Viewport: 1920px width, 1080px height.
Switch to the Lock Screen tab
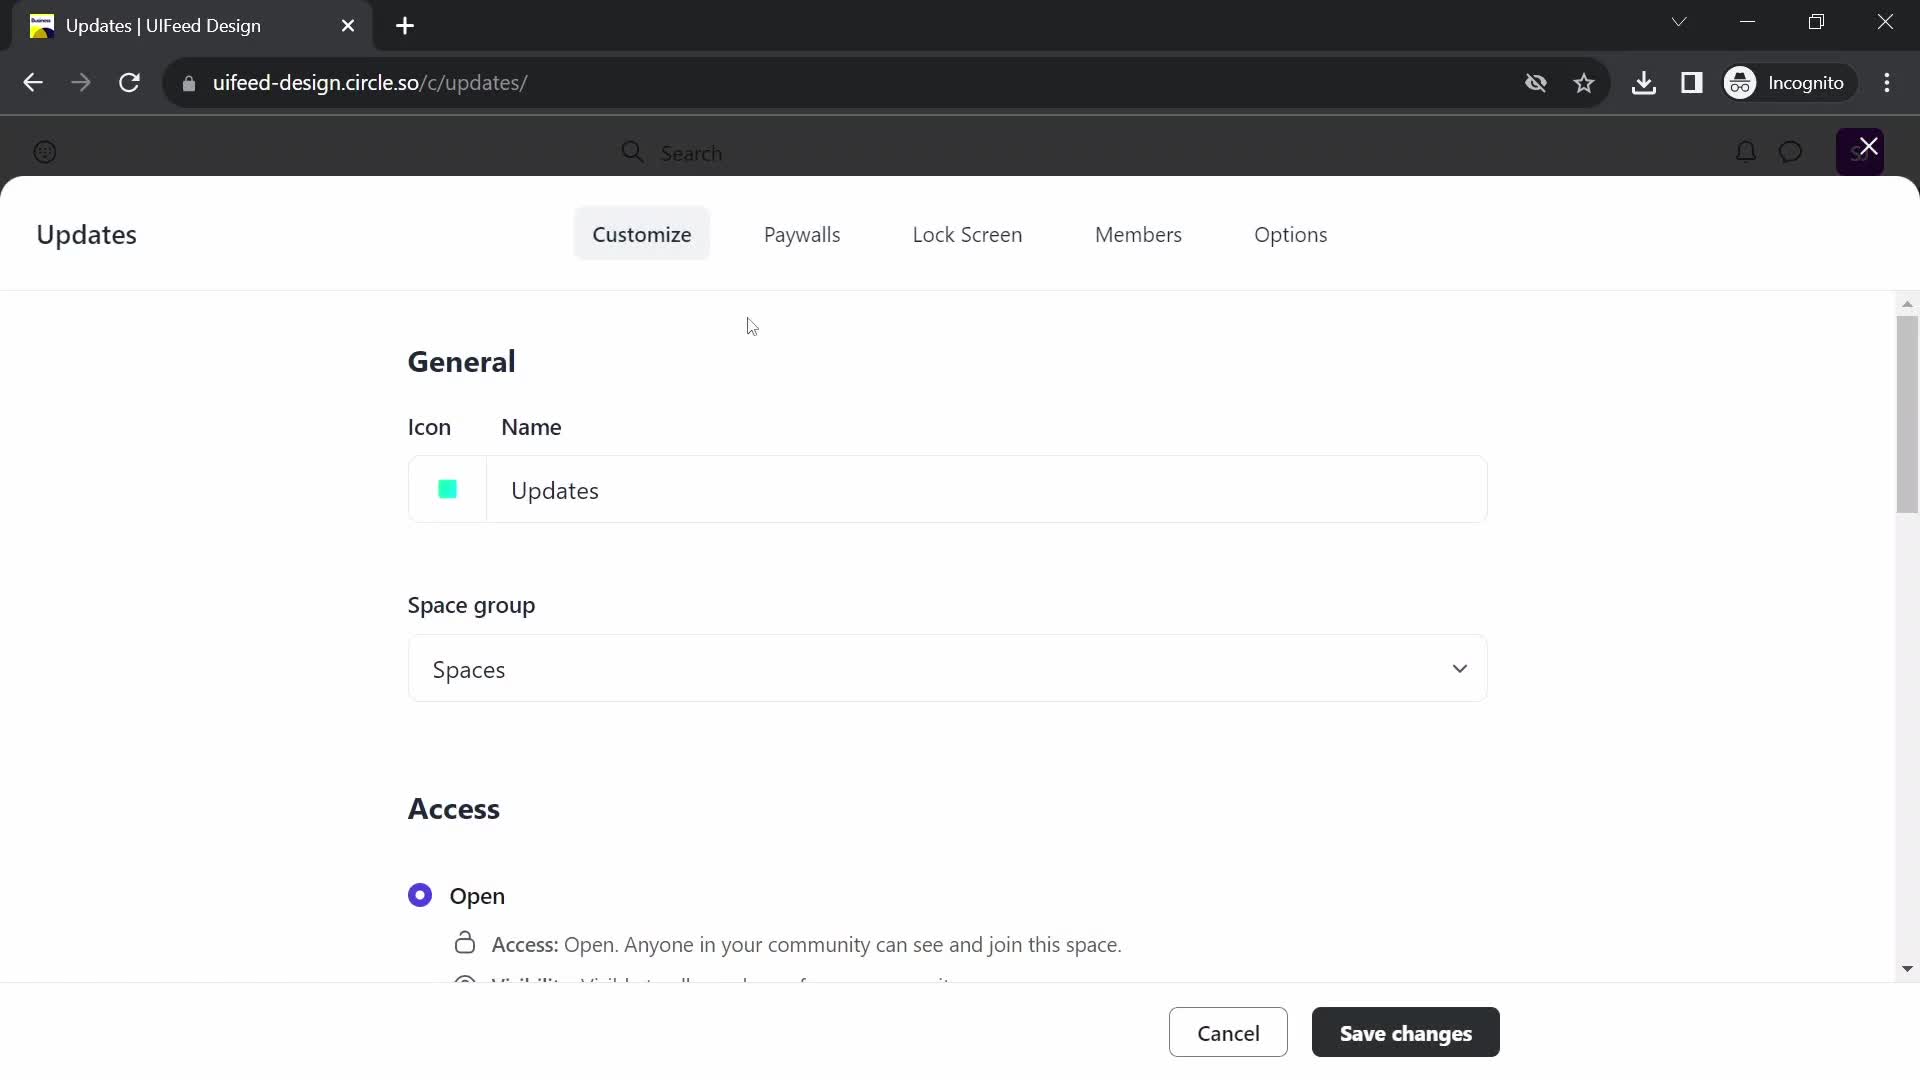point(967,235)
